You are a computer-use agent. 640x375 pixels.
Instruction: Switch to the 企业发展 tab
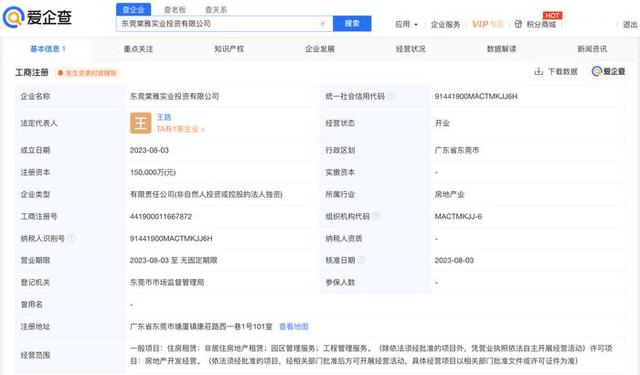tap(320, 49)
